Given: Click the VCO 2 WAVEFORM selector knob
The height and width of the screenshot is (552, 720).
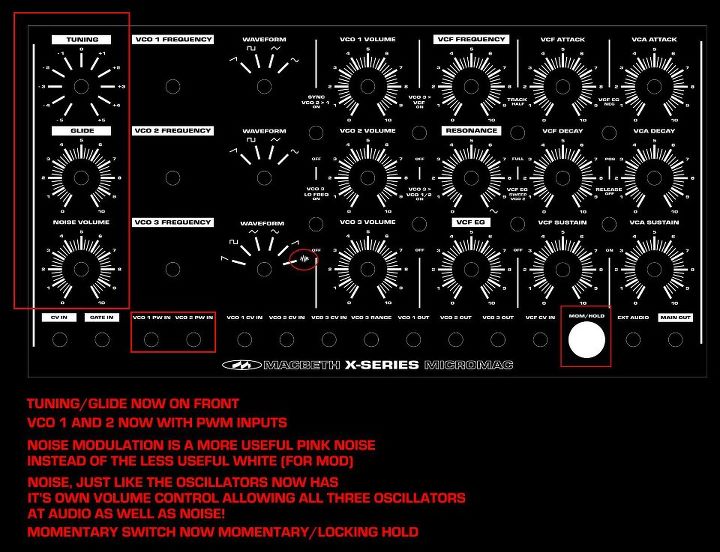Looking at the screenshot, I should click(264, 178).
